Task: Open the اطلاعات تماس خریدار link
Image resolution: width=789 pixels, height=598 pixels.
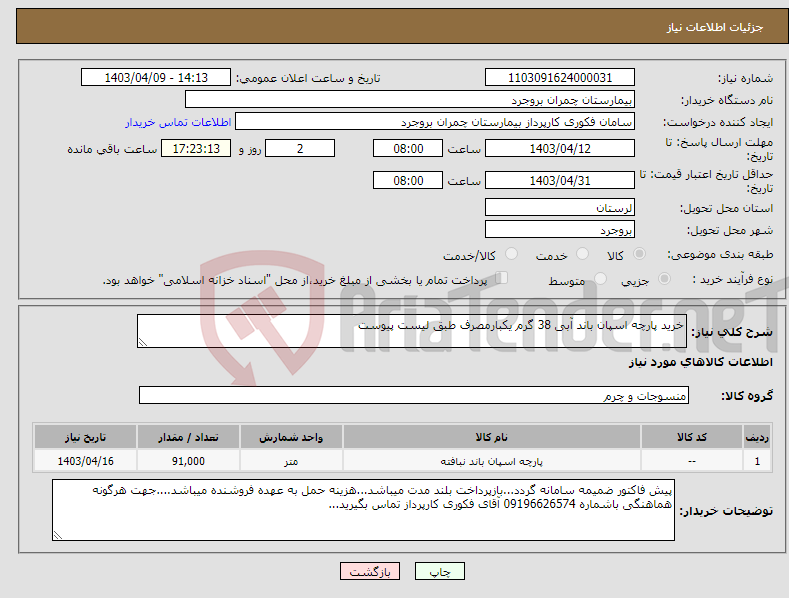Action: tap(178, 122)
